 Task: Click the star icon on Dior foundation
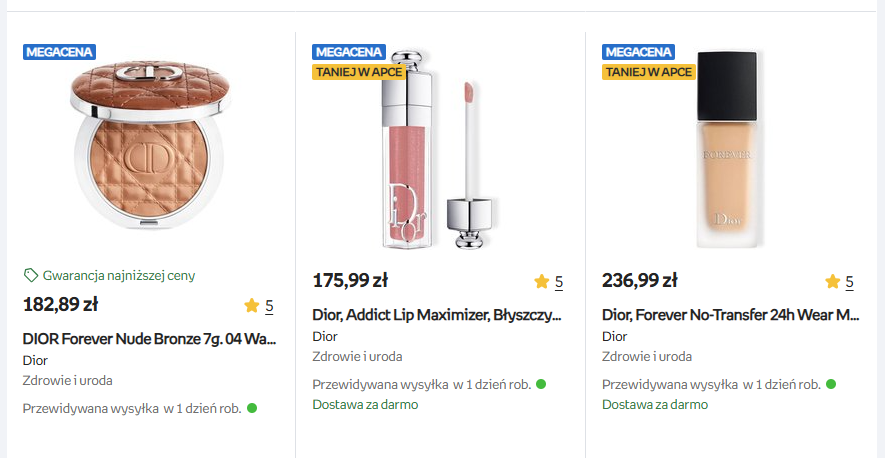[x=832, y=282]
